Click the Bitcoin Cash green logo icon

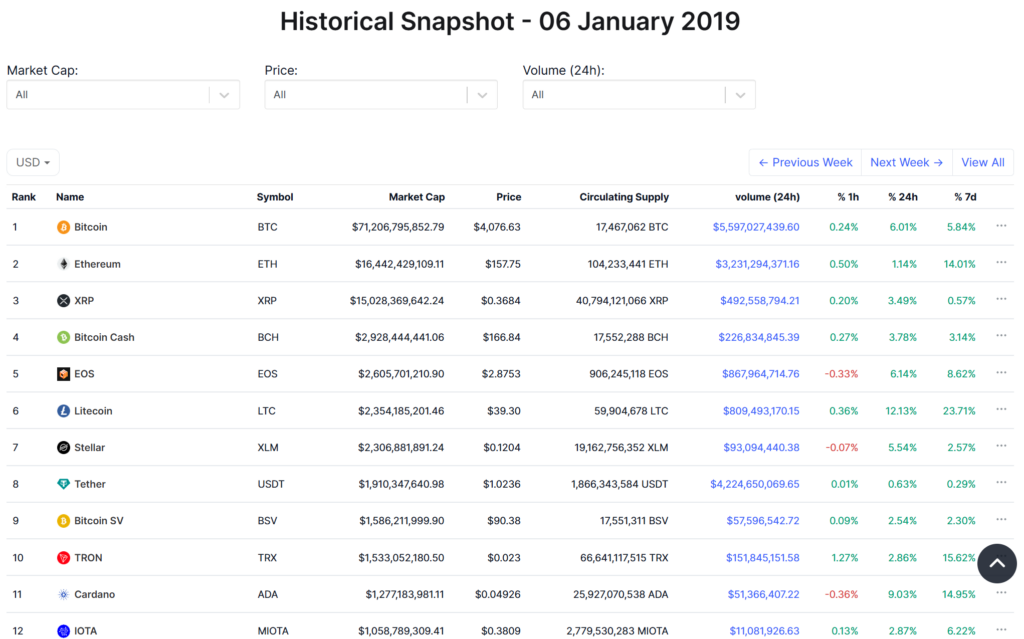tap(63, 337)
